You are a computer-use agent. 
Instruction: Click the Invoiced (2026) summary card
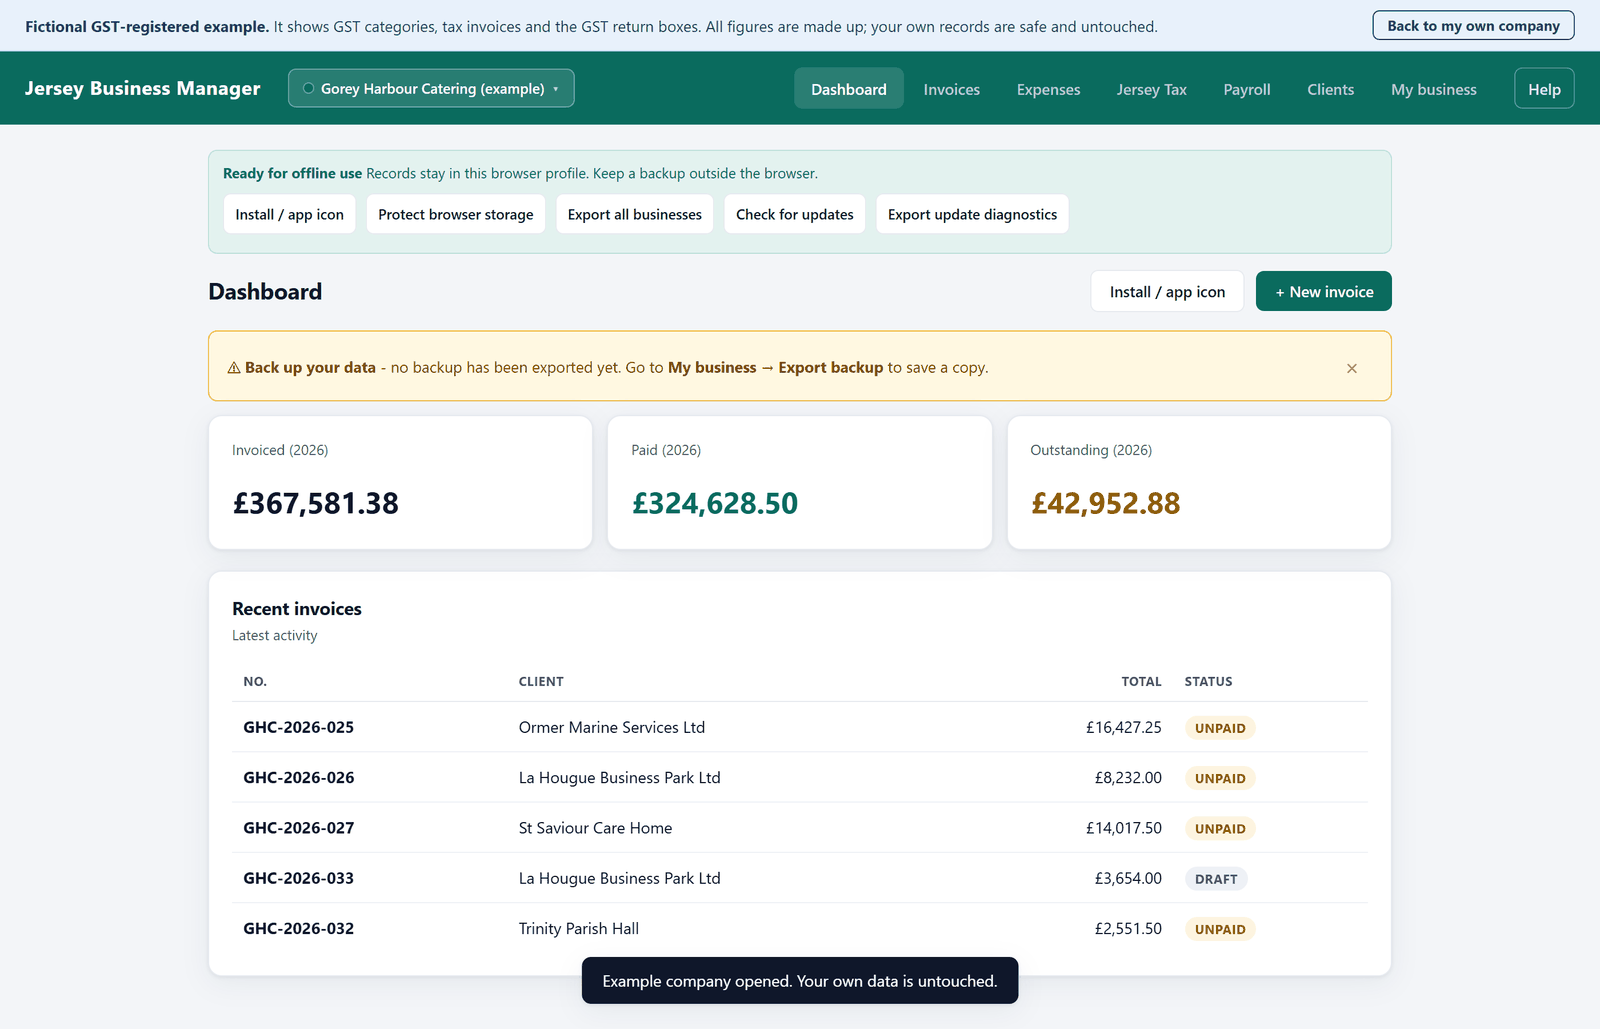pos(400,482)
